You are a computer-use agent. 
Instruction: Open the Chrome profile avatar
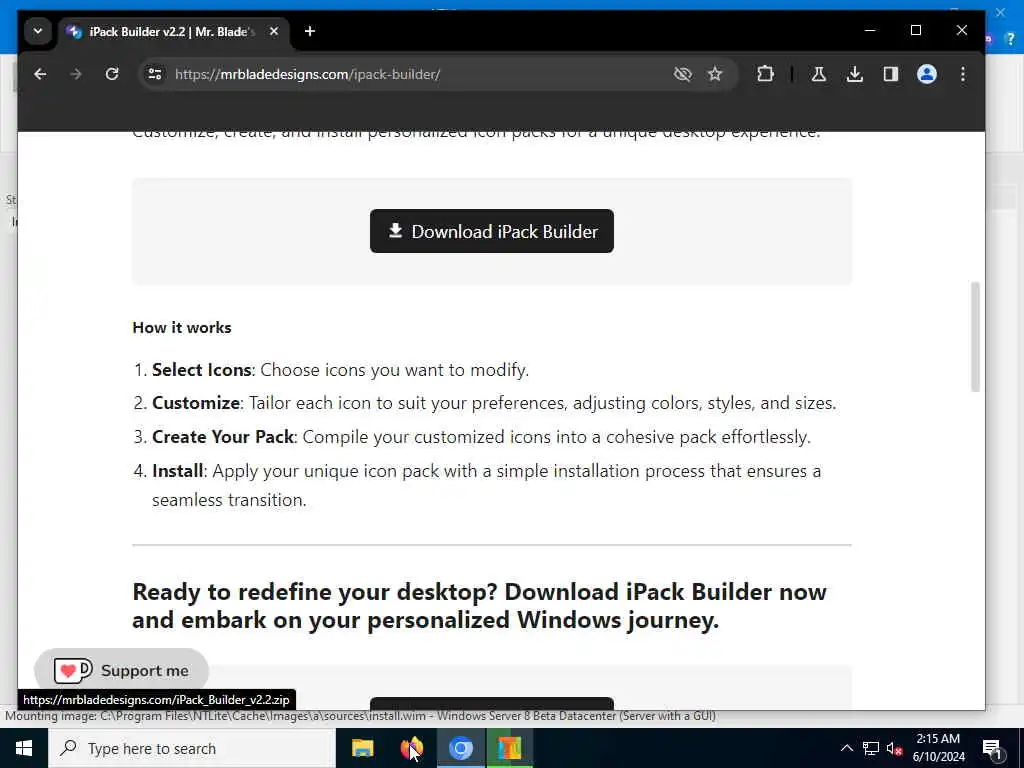(x=927, y=74)
